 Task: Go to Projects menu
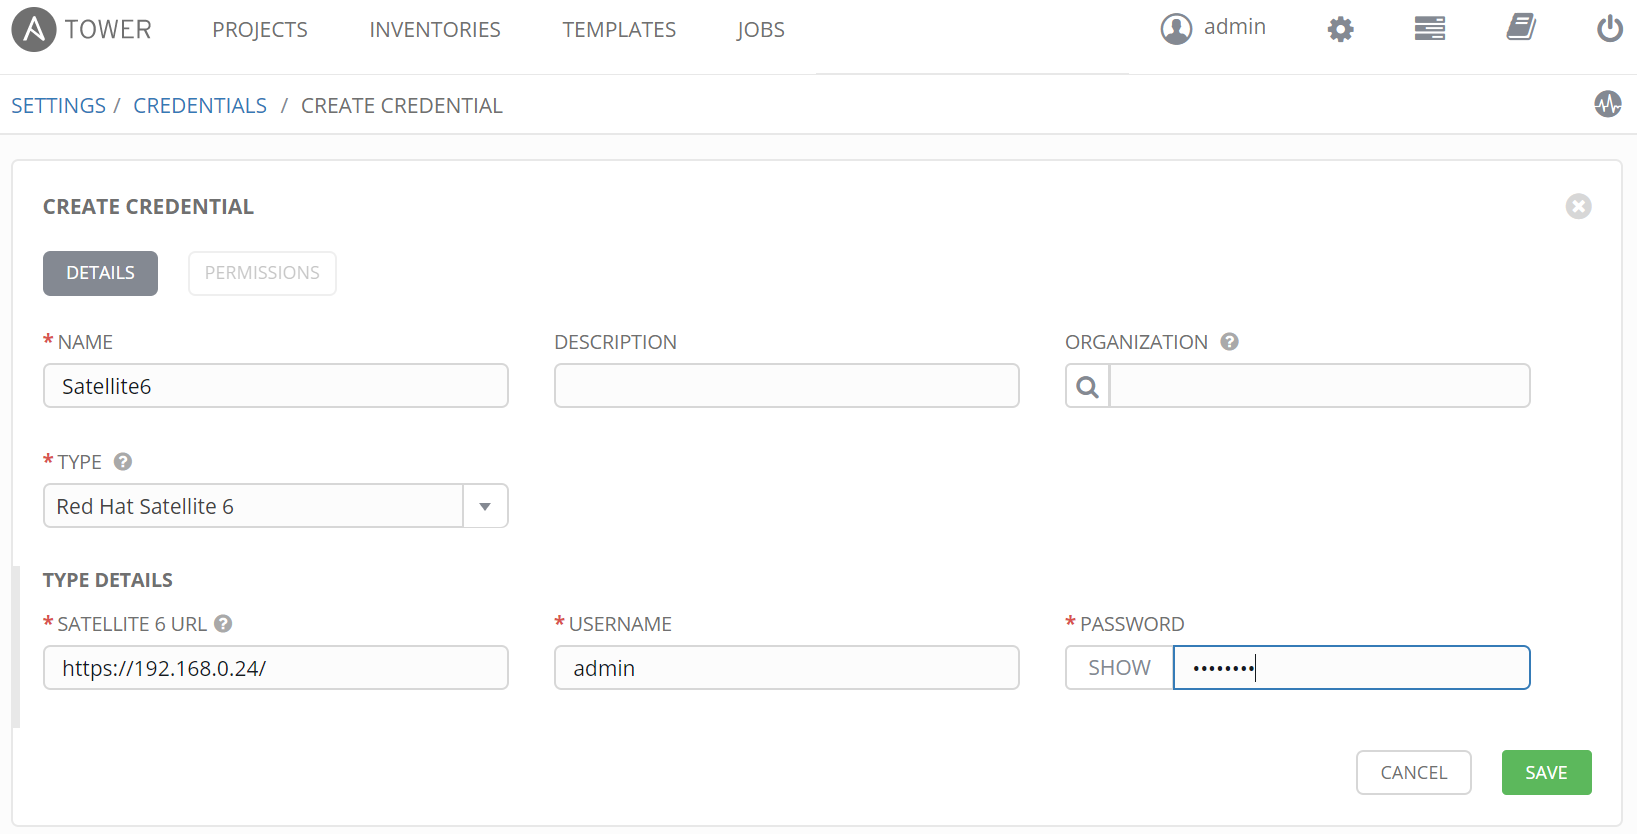(x=260, y=30)
